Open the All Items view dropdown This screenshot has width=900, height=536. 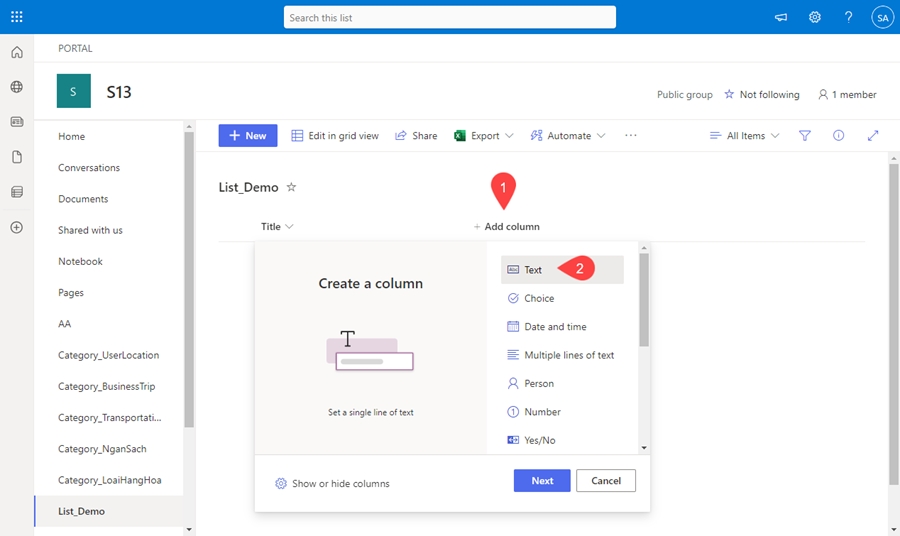[x=744, y=136]
